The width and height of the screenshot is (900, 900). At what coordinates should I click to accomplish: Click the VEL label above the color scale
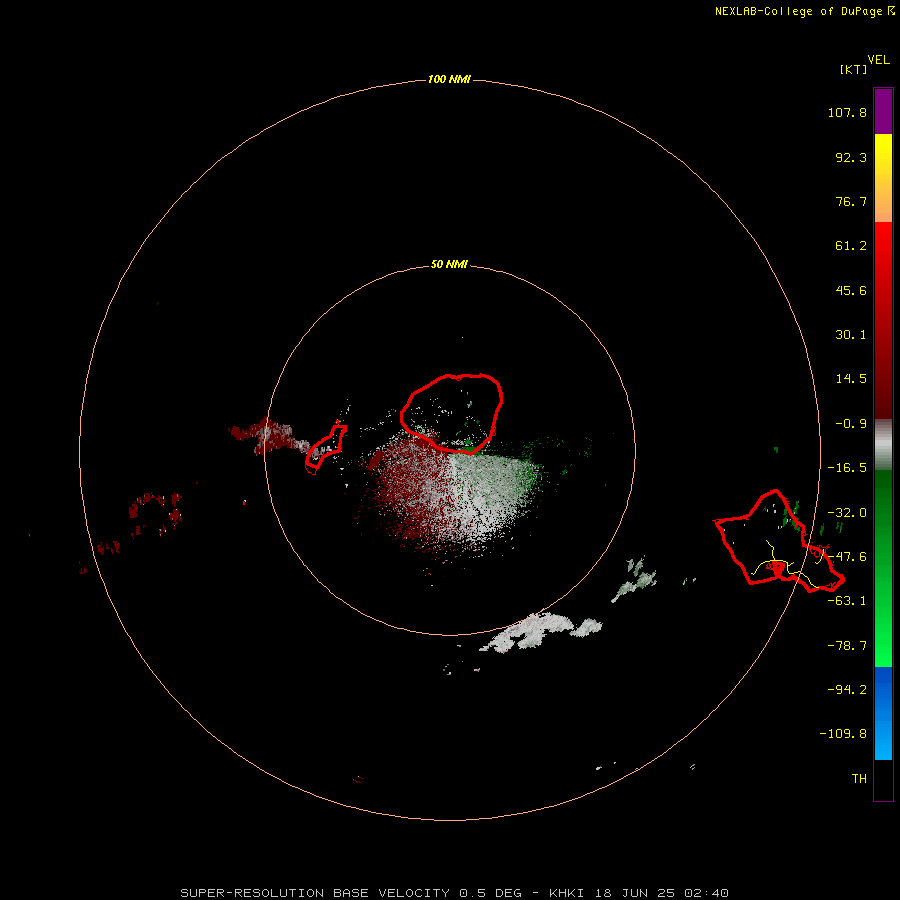click(878, 60)
